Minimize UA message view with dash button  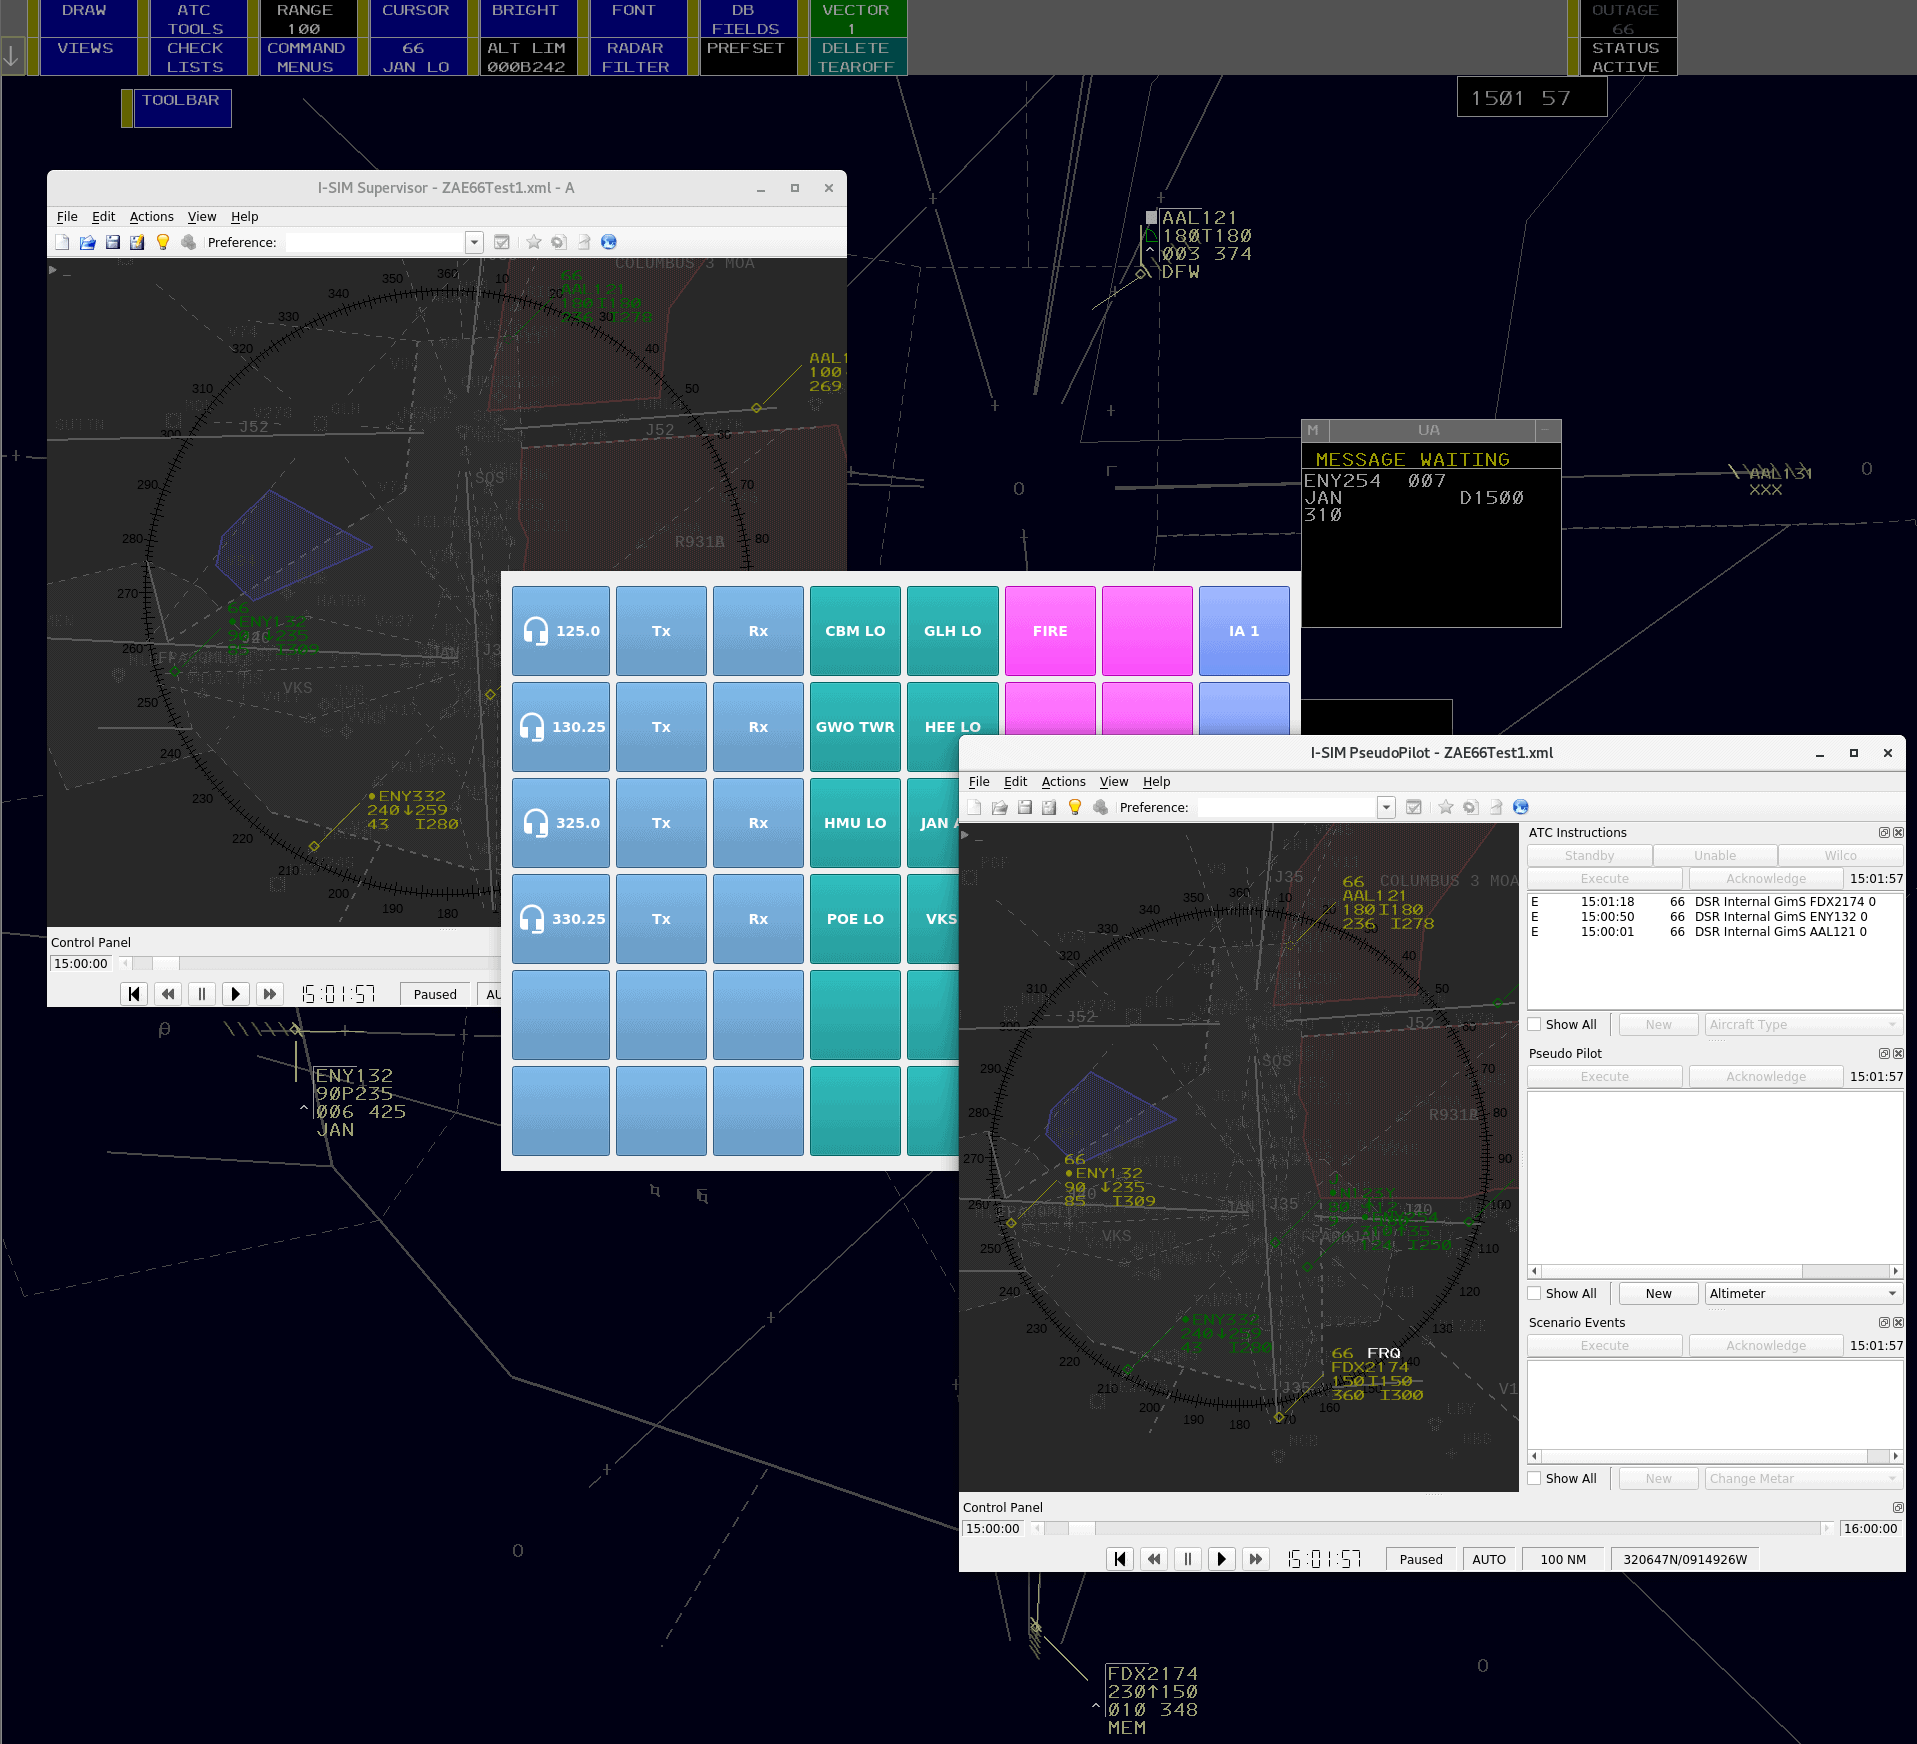[x=1547, y=430]
